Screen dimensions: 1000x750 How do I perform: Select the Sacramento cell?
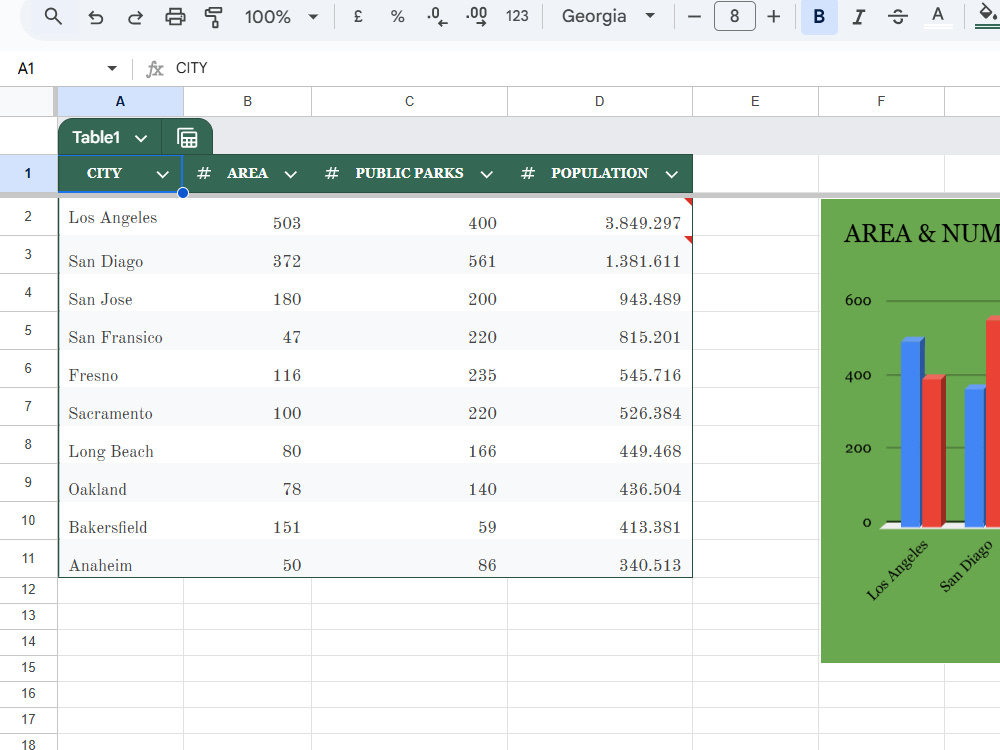[x=121, y=407]
